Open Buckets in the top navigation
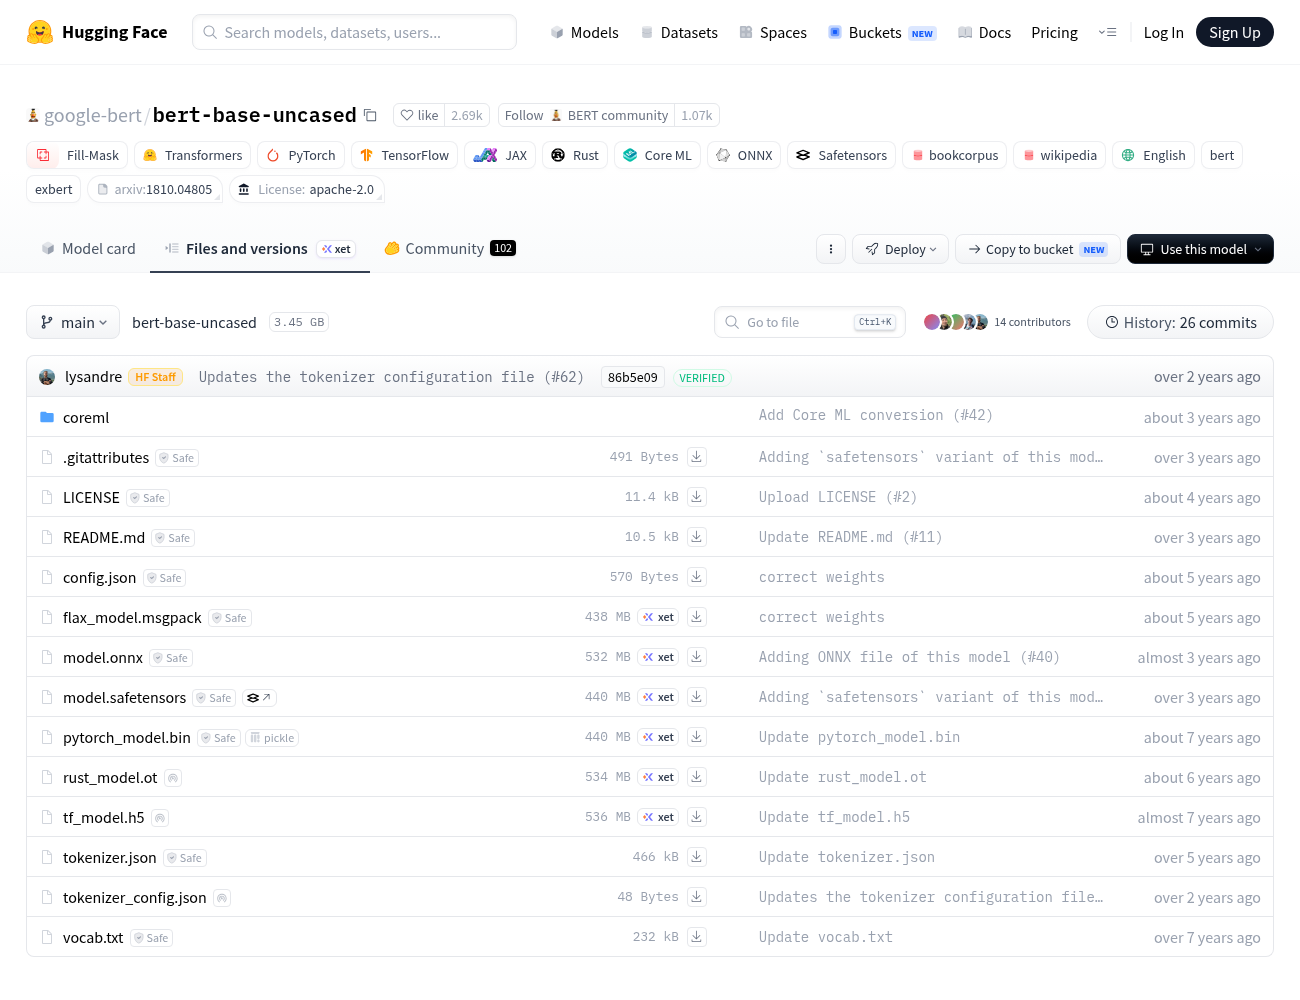Screen dimensions: 1300x1000 881,32
